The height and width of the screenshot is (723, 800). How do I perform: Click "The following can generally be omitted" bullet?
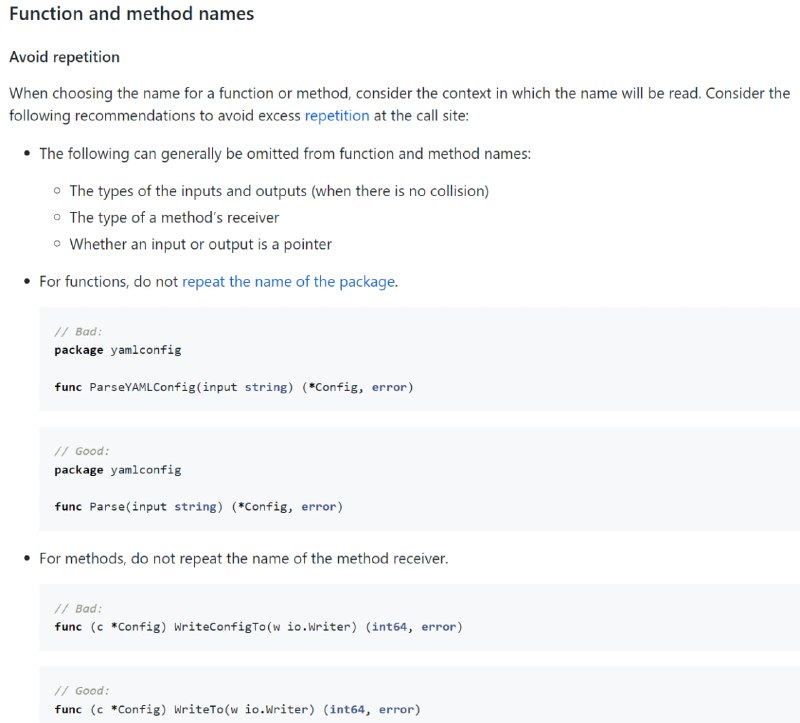pyautogui.click(x=285, y=154)
